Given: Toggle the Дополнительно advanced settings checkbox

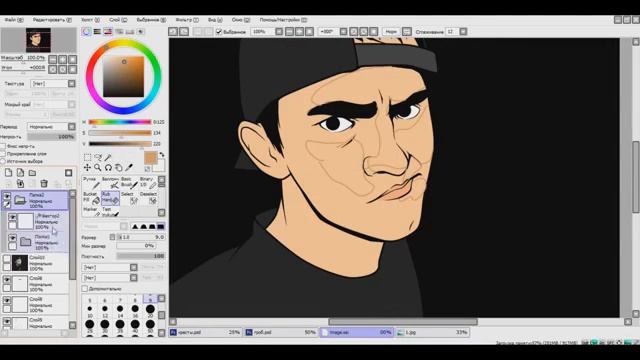Looking at the screenshot, I should click(x=85, y=289).
